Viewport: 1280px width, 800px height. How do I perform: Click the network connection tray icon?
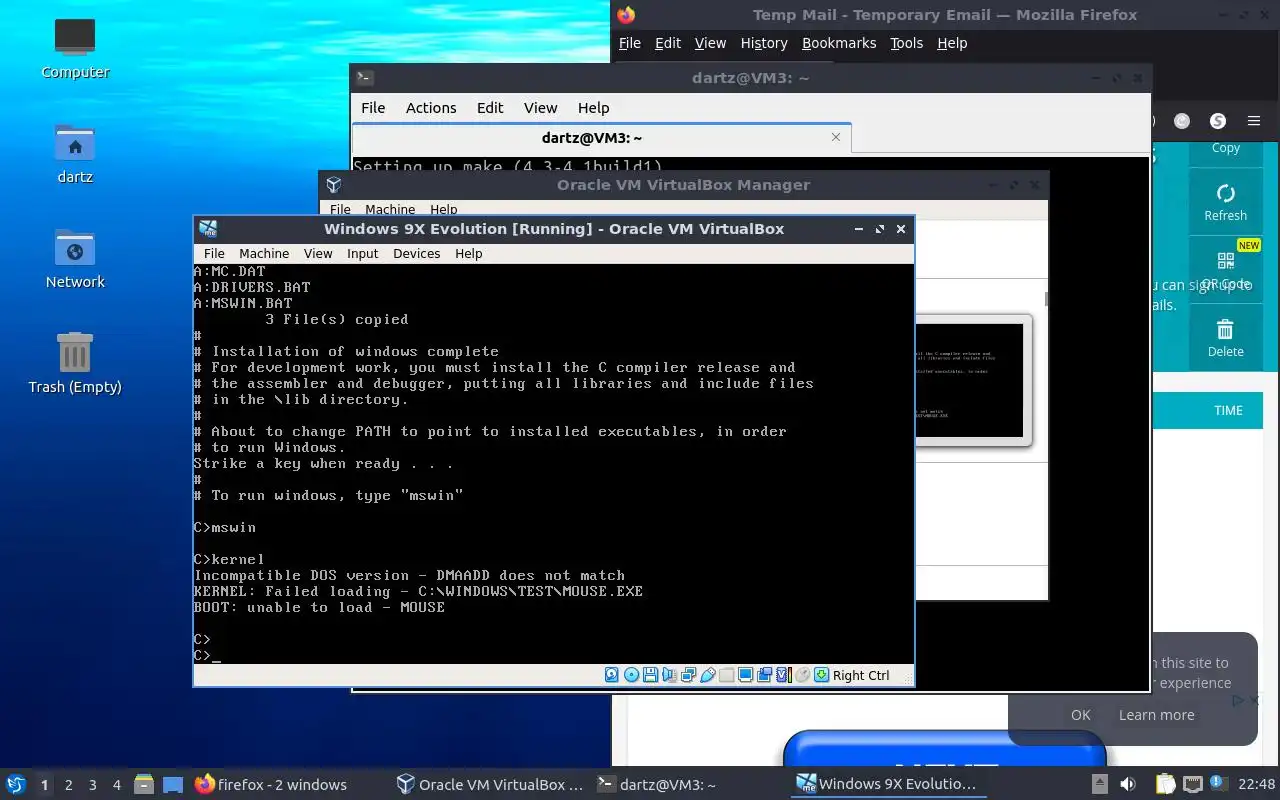pyautogui.click(x=1192, y=784)
